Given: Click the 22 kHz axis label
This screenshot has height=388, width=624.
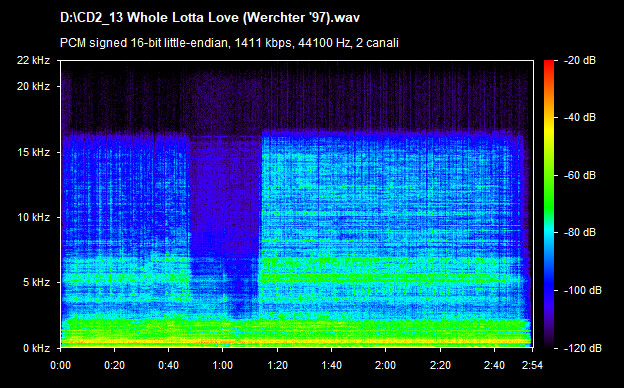Looking at the screenshot, I should pos(33,60).
